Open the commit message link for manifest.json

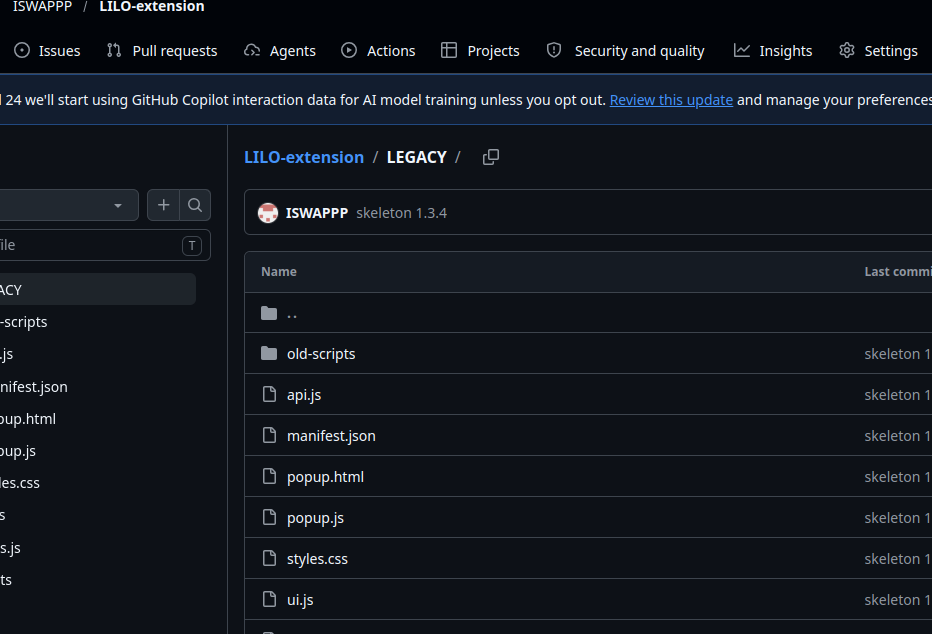[898, 436]
